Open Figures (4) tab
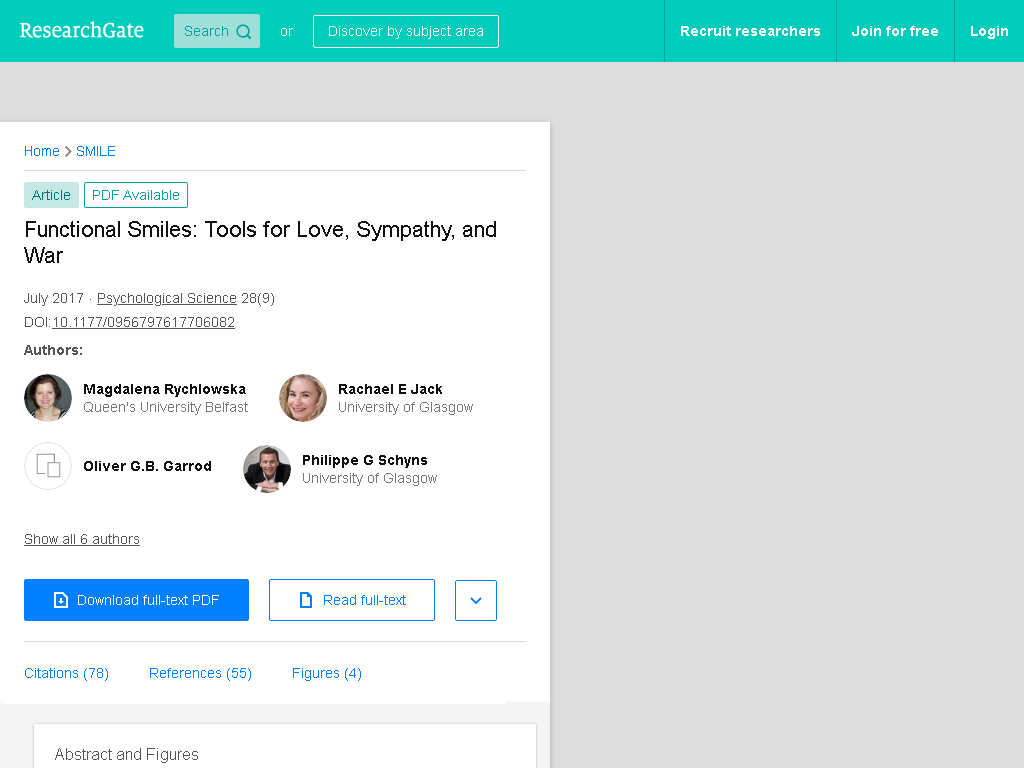 pos(327,673)
